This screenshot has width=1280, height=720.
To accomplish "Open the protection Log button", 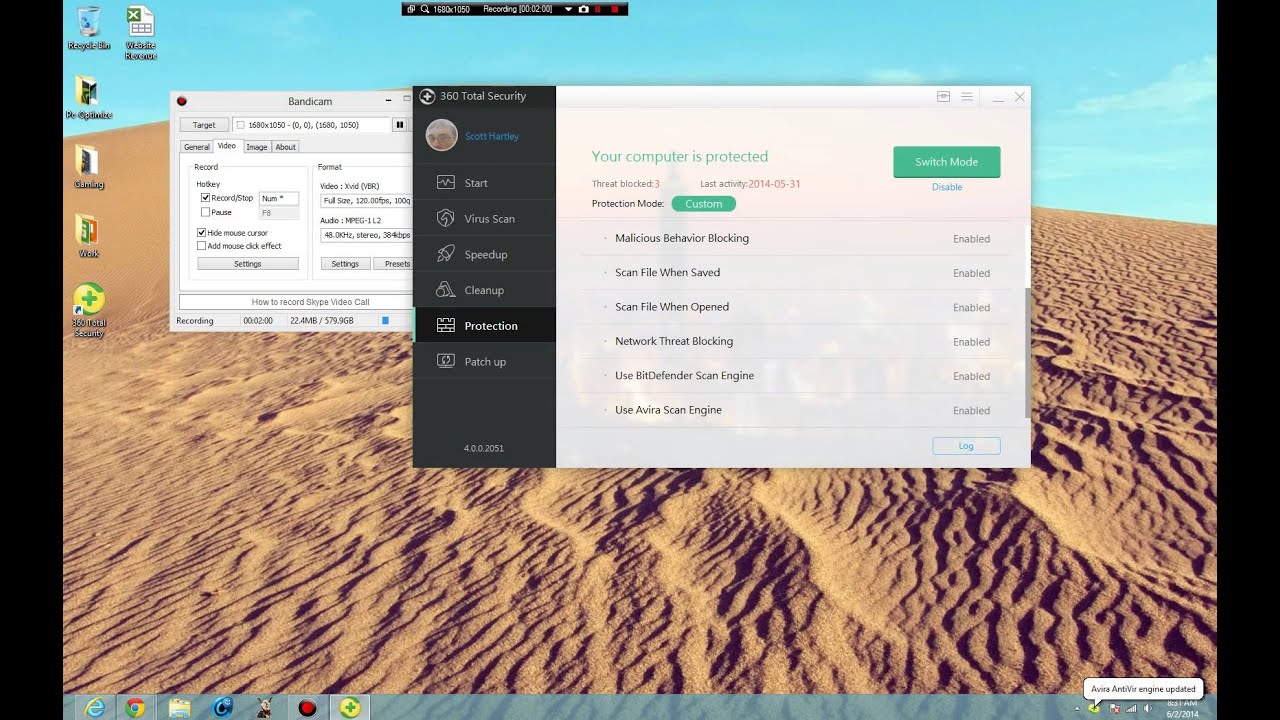I will point(966,446).
